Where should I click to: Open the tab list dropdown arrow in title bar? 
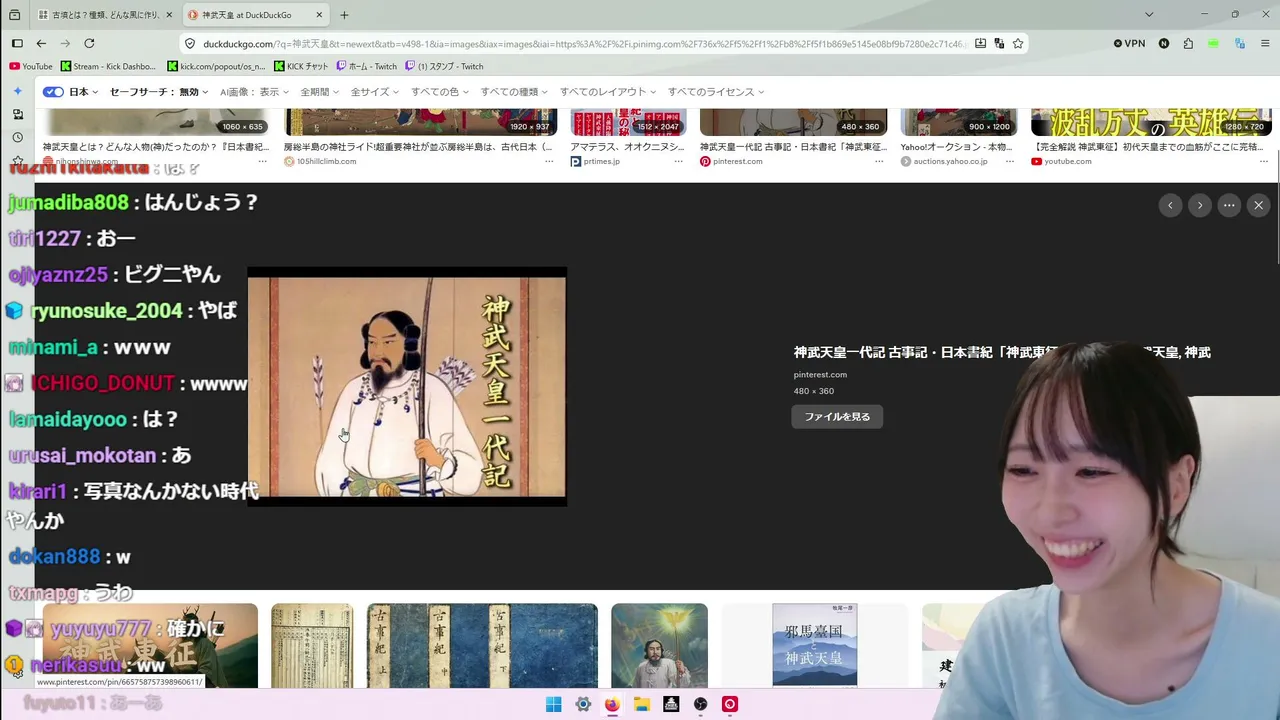coord(1149,15)
